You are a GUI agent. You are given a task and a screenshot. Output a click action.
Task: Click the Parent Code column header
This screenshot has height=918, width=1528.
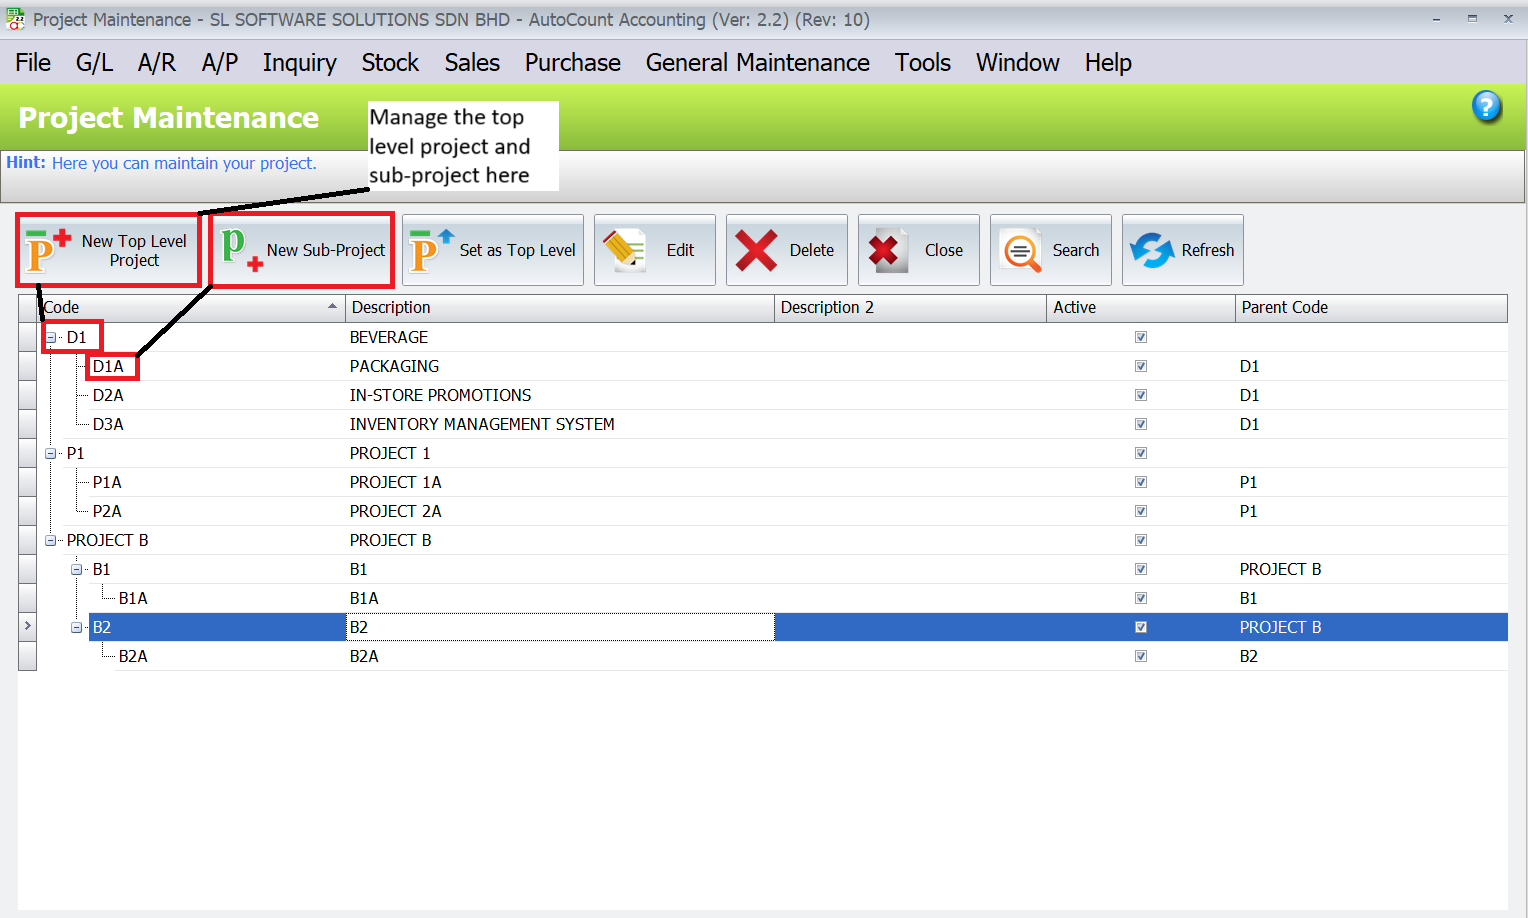point(1370,307)
